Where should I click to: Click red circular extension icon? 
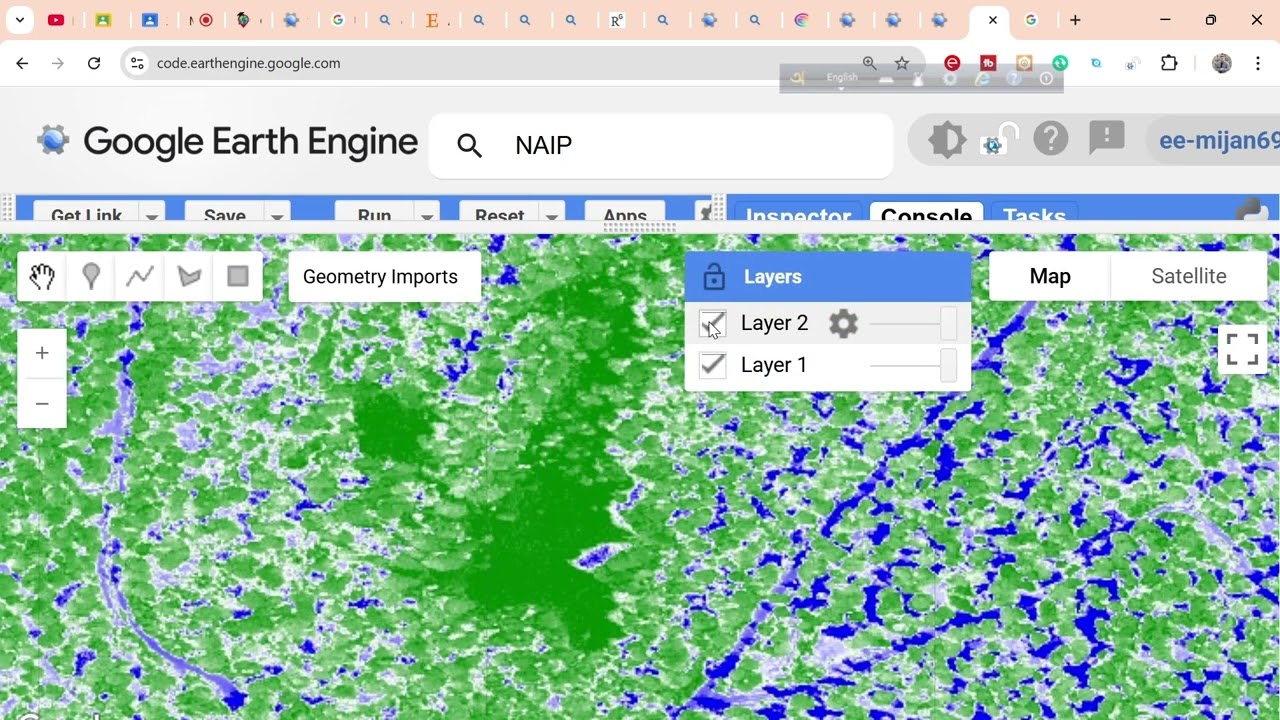click(x=952, y=63)
